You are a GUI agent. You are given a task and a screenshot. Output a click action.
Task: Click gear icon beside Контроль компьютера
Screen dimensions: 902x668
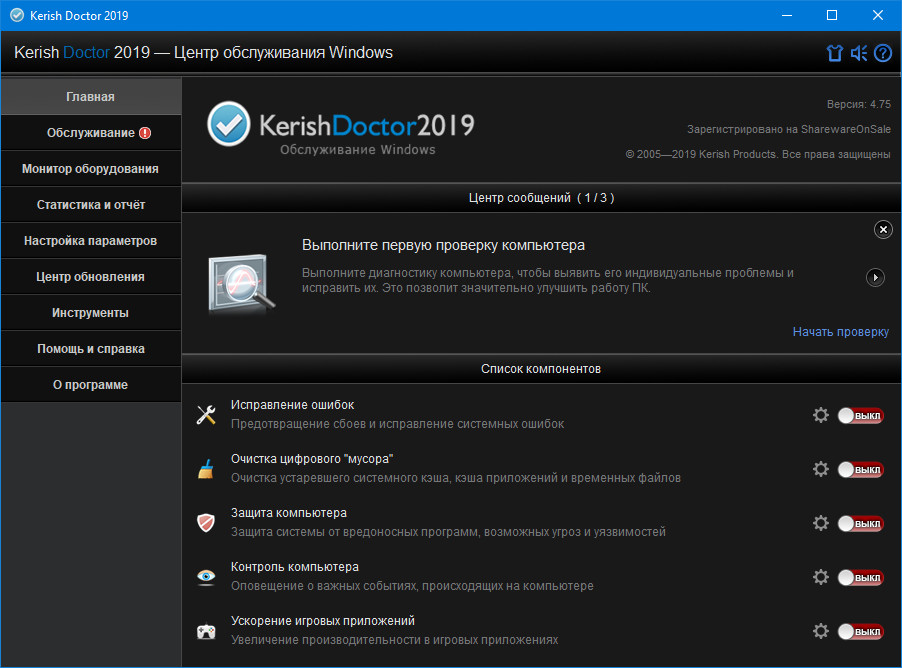coord(821,577)
